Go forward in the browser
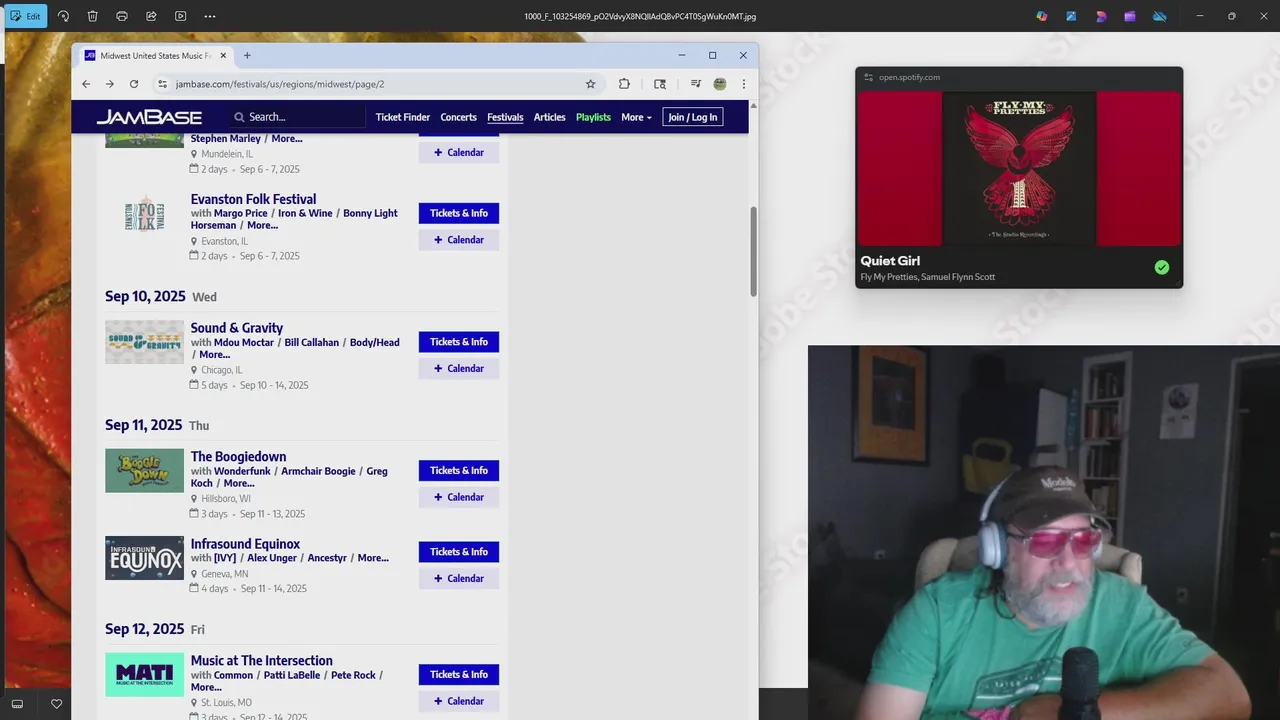The image size is (1280, 720). coord(110,84)
